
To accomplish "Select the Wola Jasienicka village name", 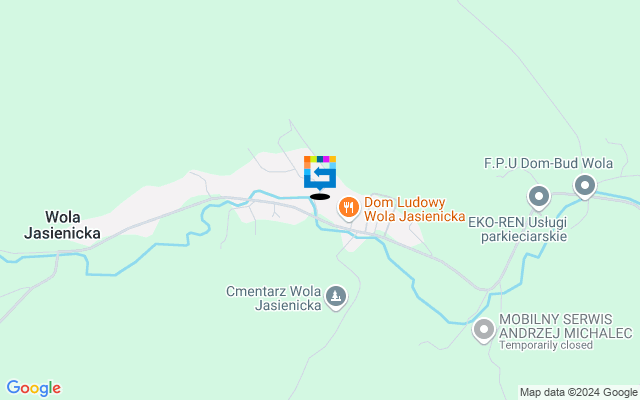I will pos(62,225).
